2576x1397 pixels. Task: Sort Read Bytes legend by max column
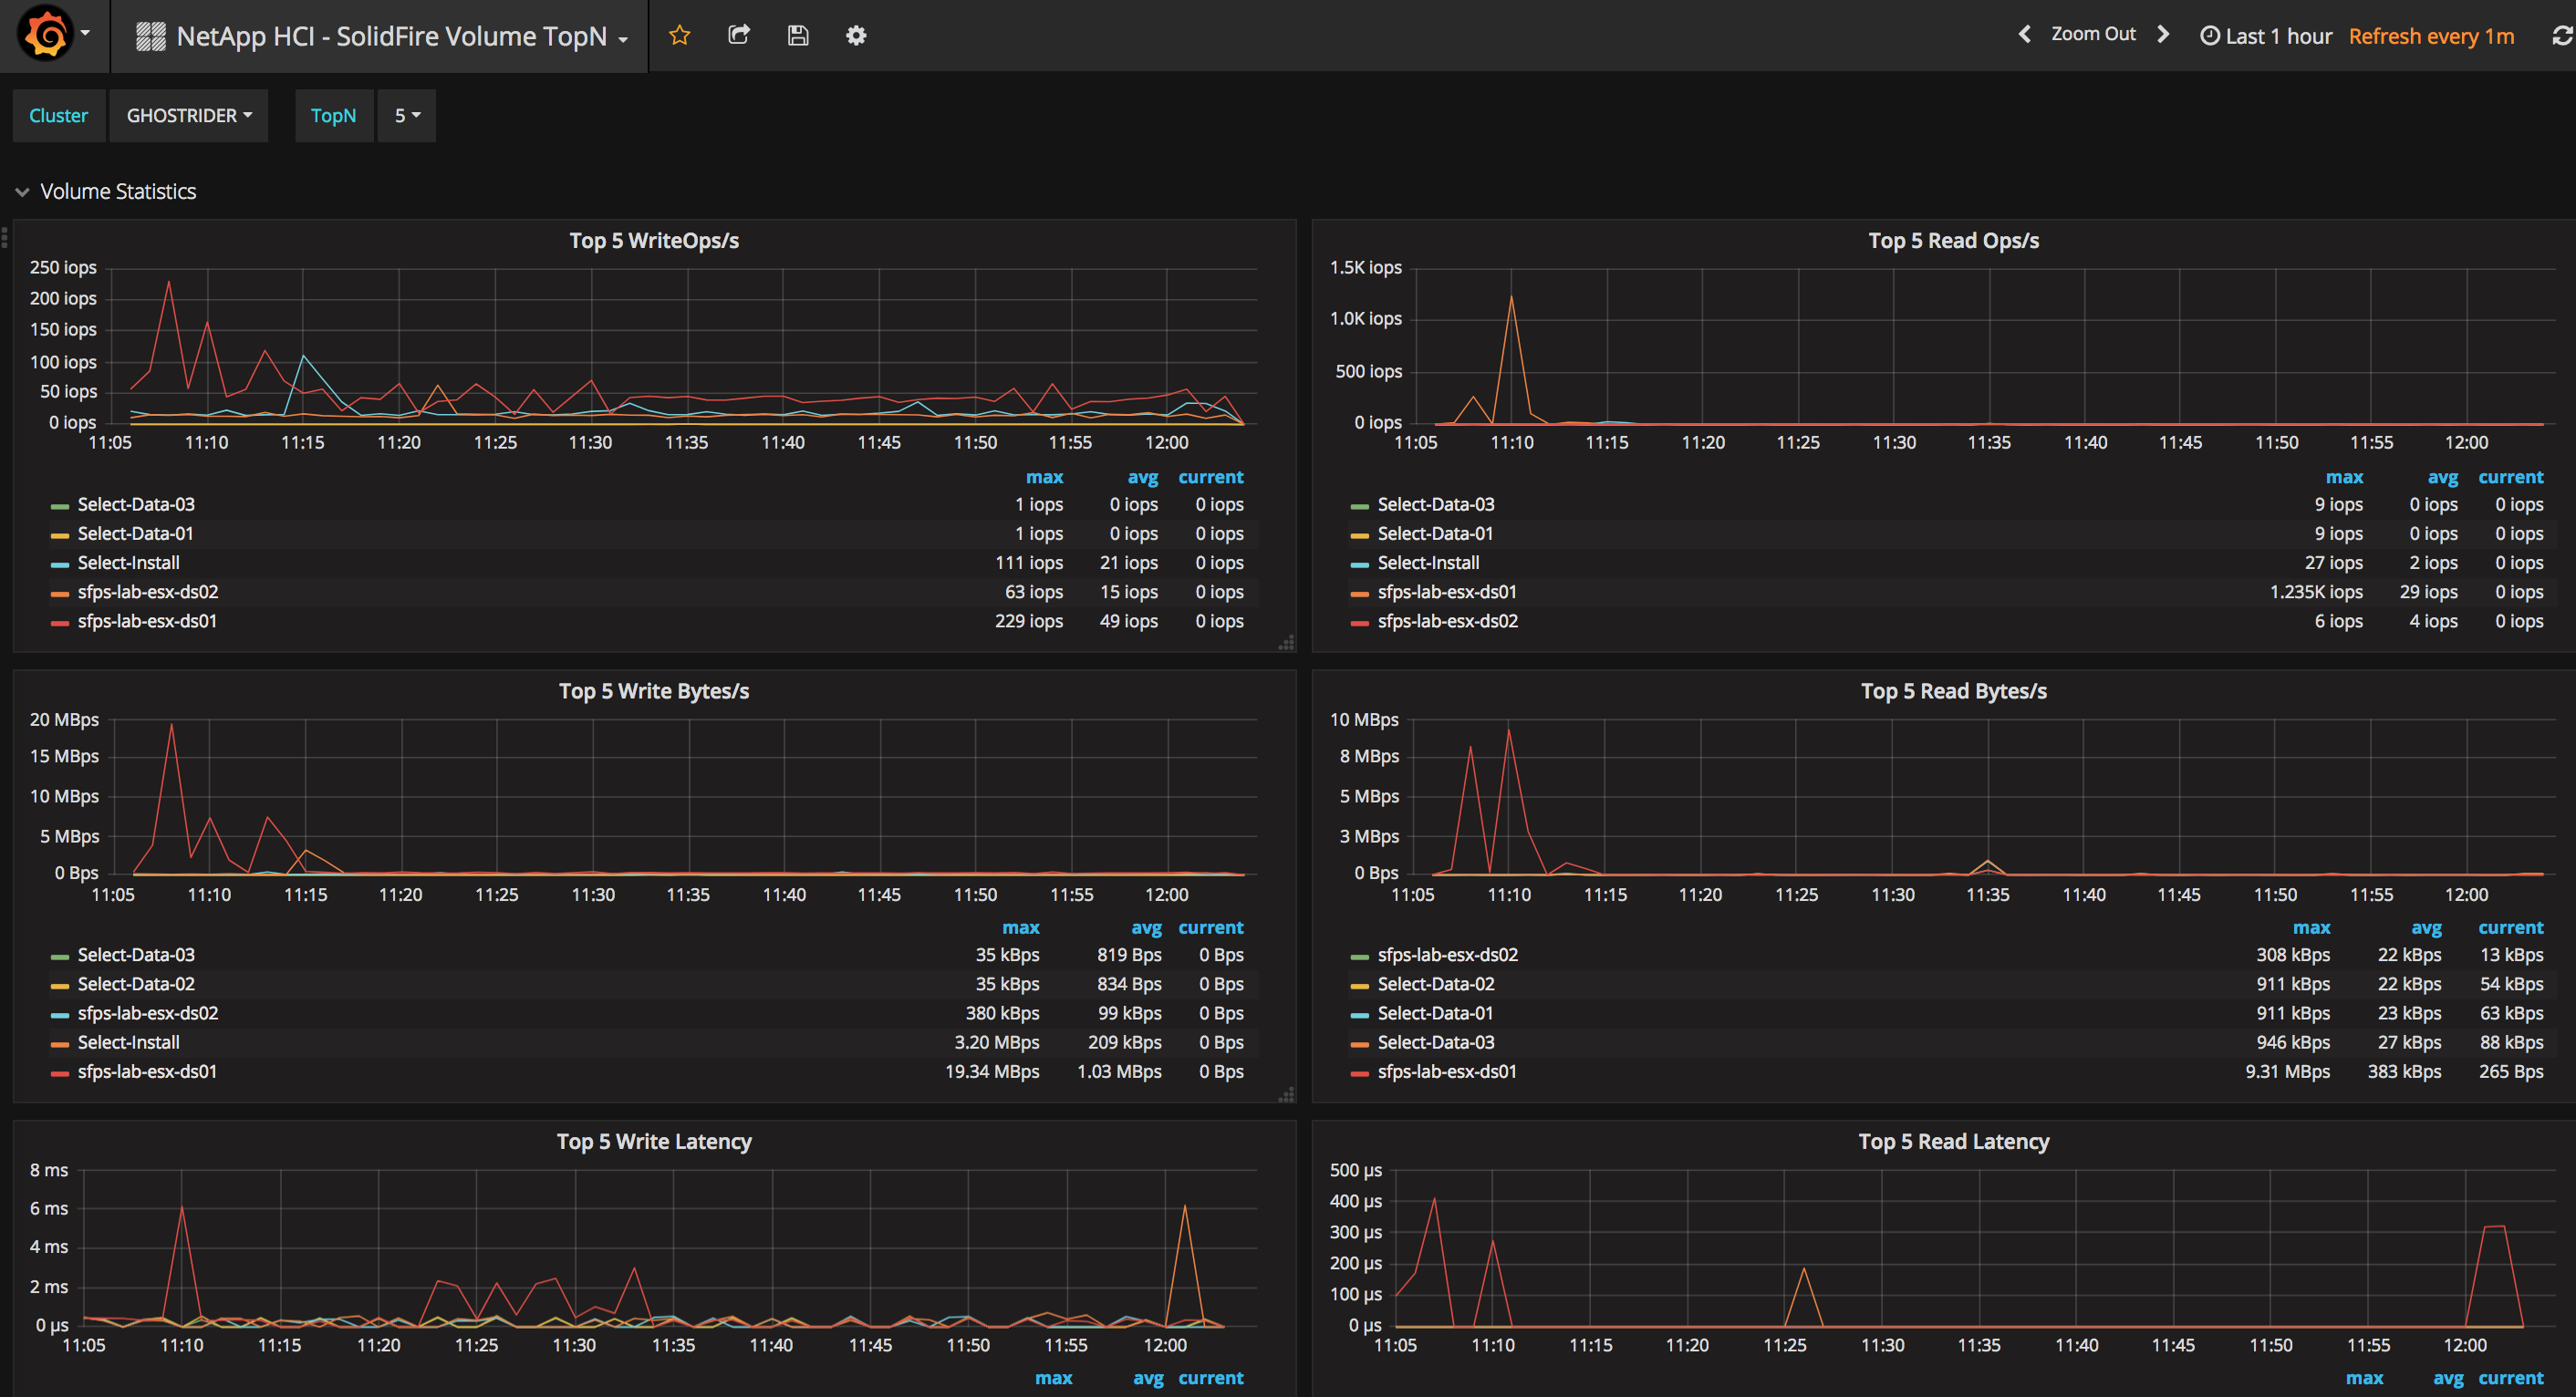tap(2311, 928)
